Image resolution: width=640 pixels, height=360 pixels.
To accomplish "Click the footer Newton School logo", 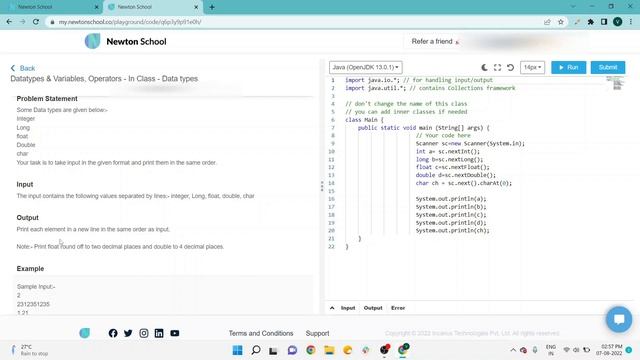I will (84, 333).
